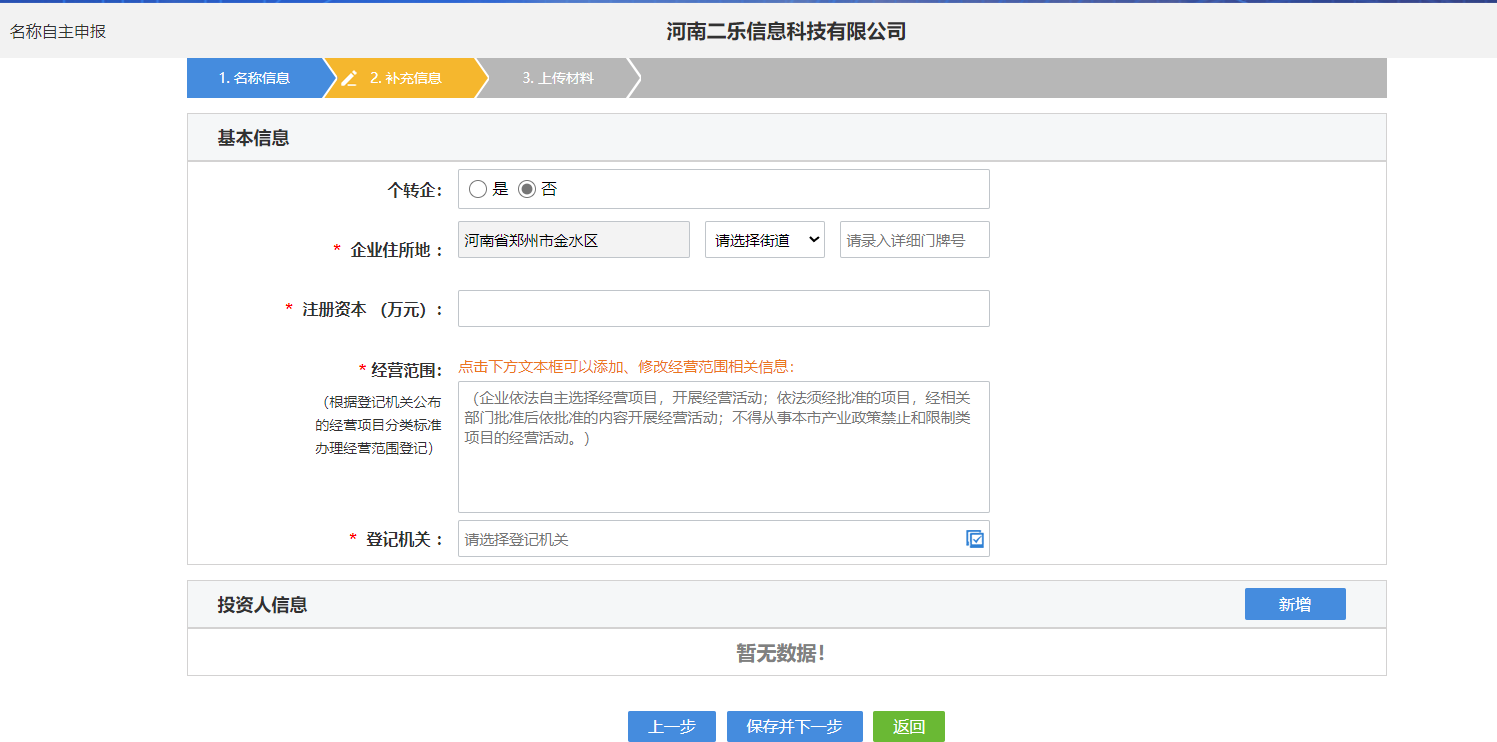Click the 个转企 label
1497x742 pixels.
[415, 190]
